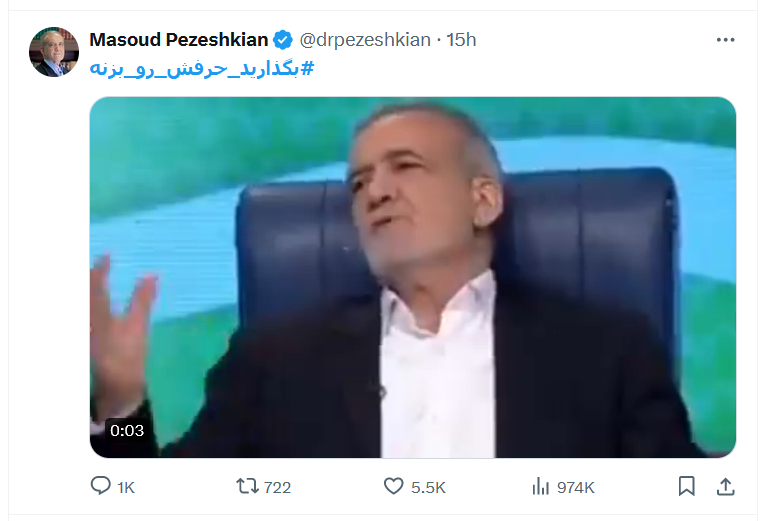This screenshot has height=521, width=760.
Task: Open the three-dot more options menu
Action: [726, 40]
